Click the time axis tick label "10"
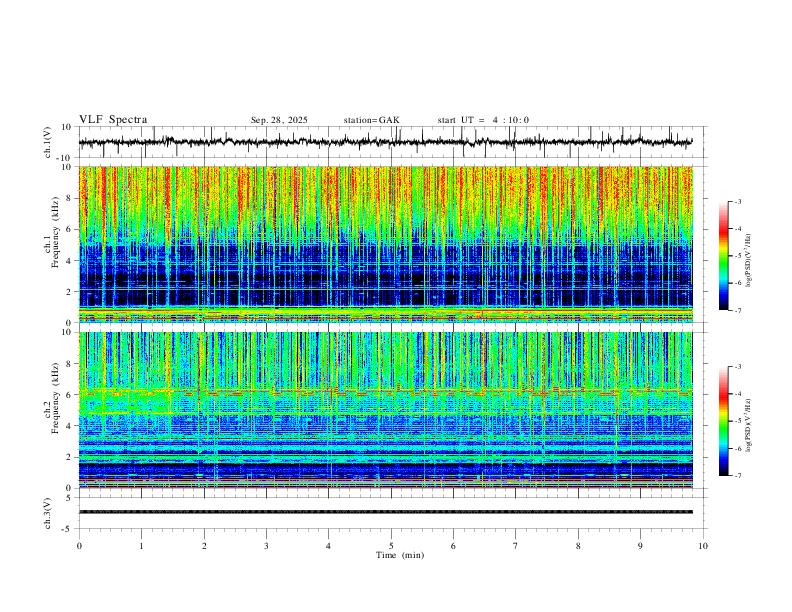The width and height of the screenshot is (792, 612). pos(703,546)
